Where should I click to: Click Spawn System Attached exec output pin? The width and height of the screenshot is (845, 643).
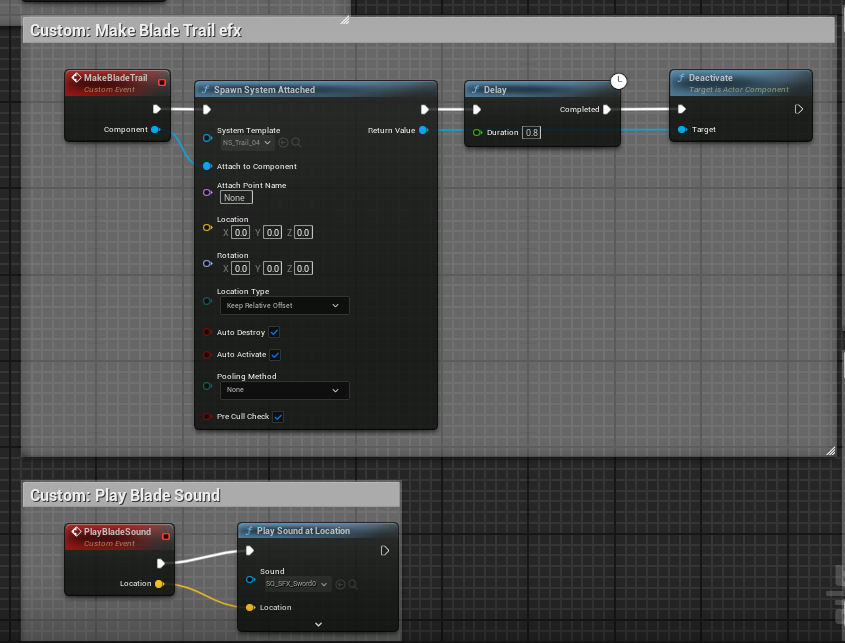tap(425, 109)
